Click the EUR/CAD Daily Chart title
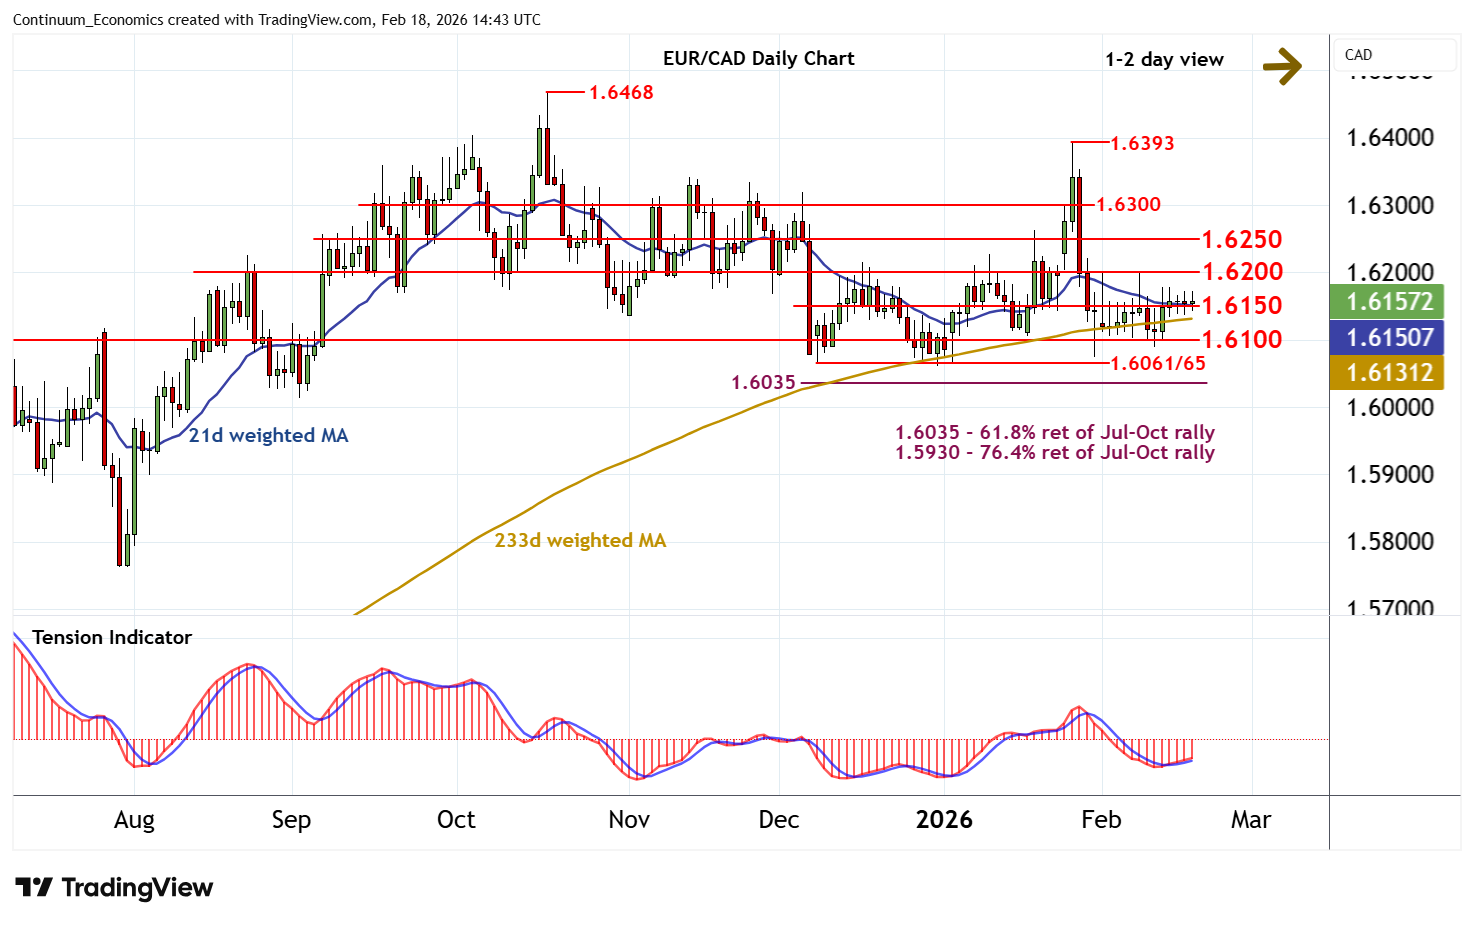This screenshot has width=1474, height=925. (758, 58)
